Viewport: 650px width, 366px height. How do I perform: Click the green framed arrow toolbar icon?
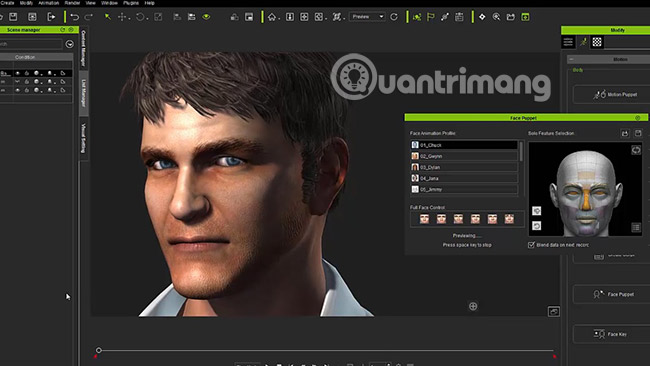pos(525,17)
